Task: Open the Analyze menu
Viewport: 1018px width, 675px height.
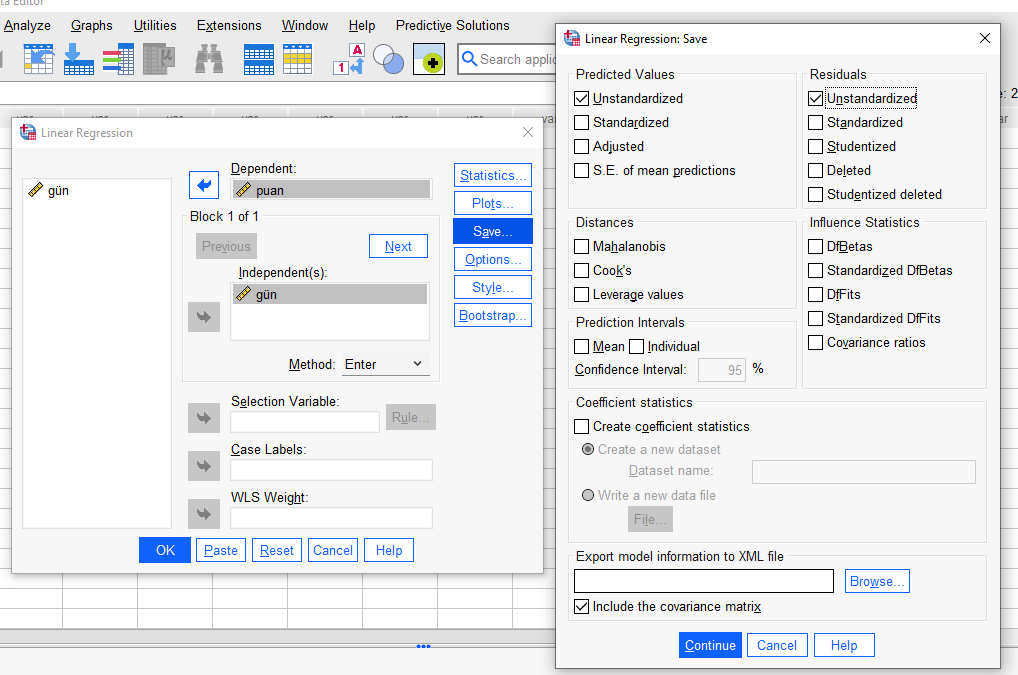Action: (x=27, y=25)
